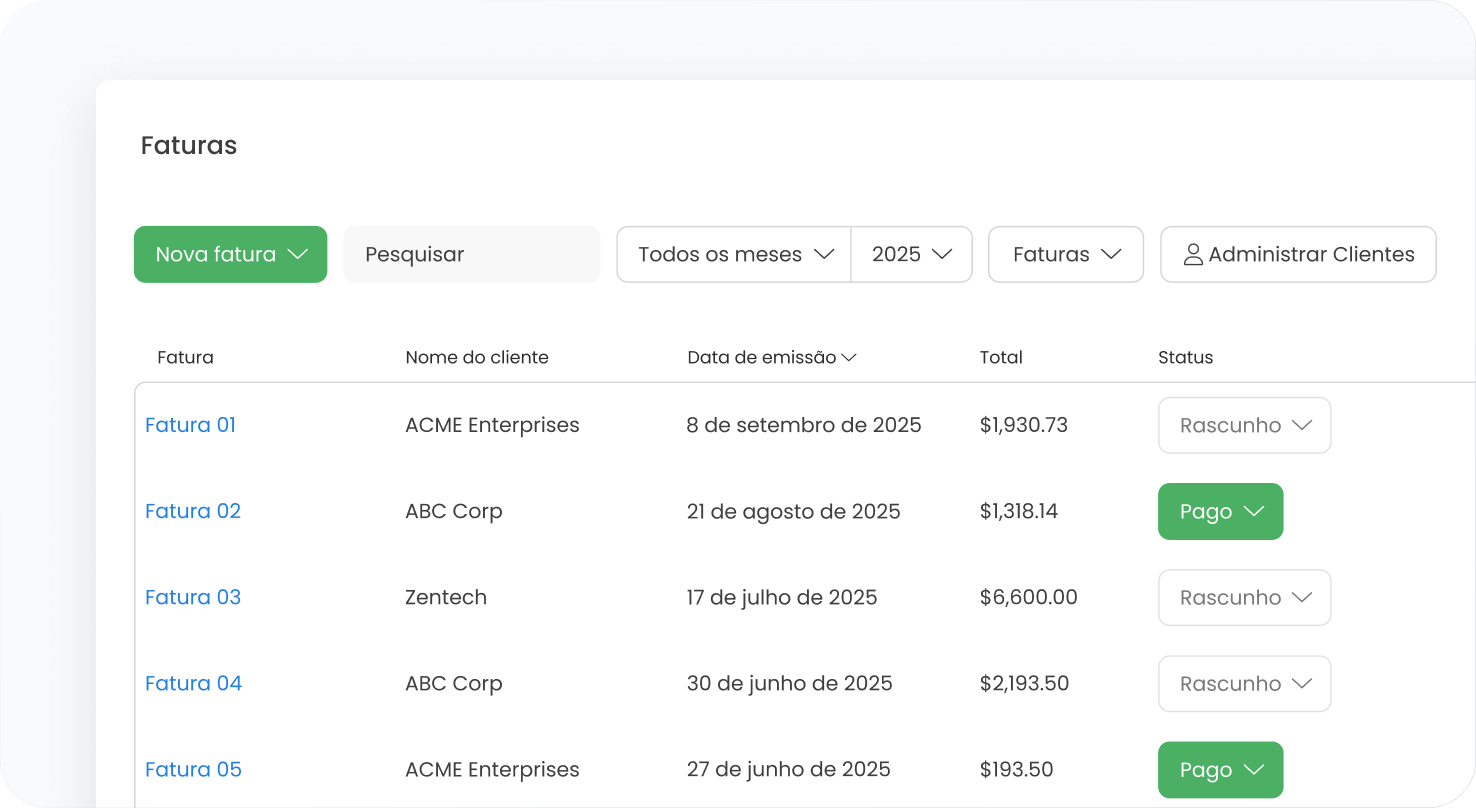
Task: Sort invoices by Data de emissão column
Action: point(764,357)
